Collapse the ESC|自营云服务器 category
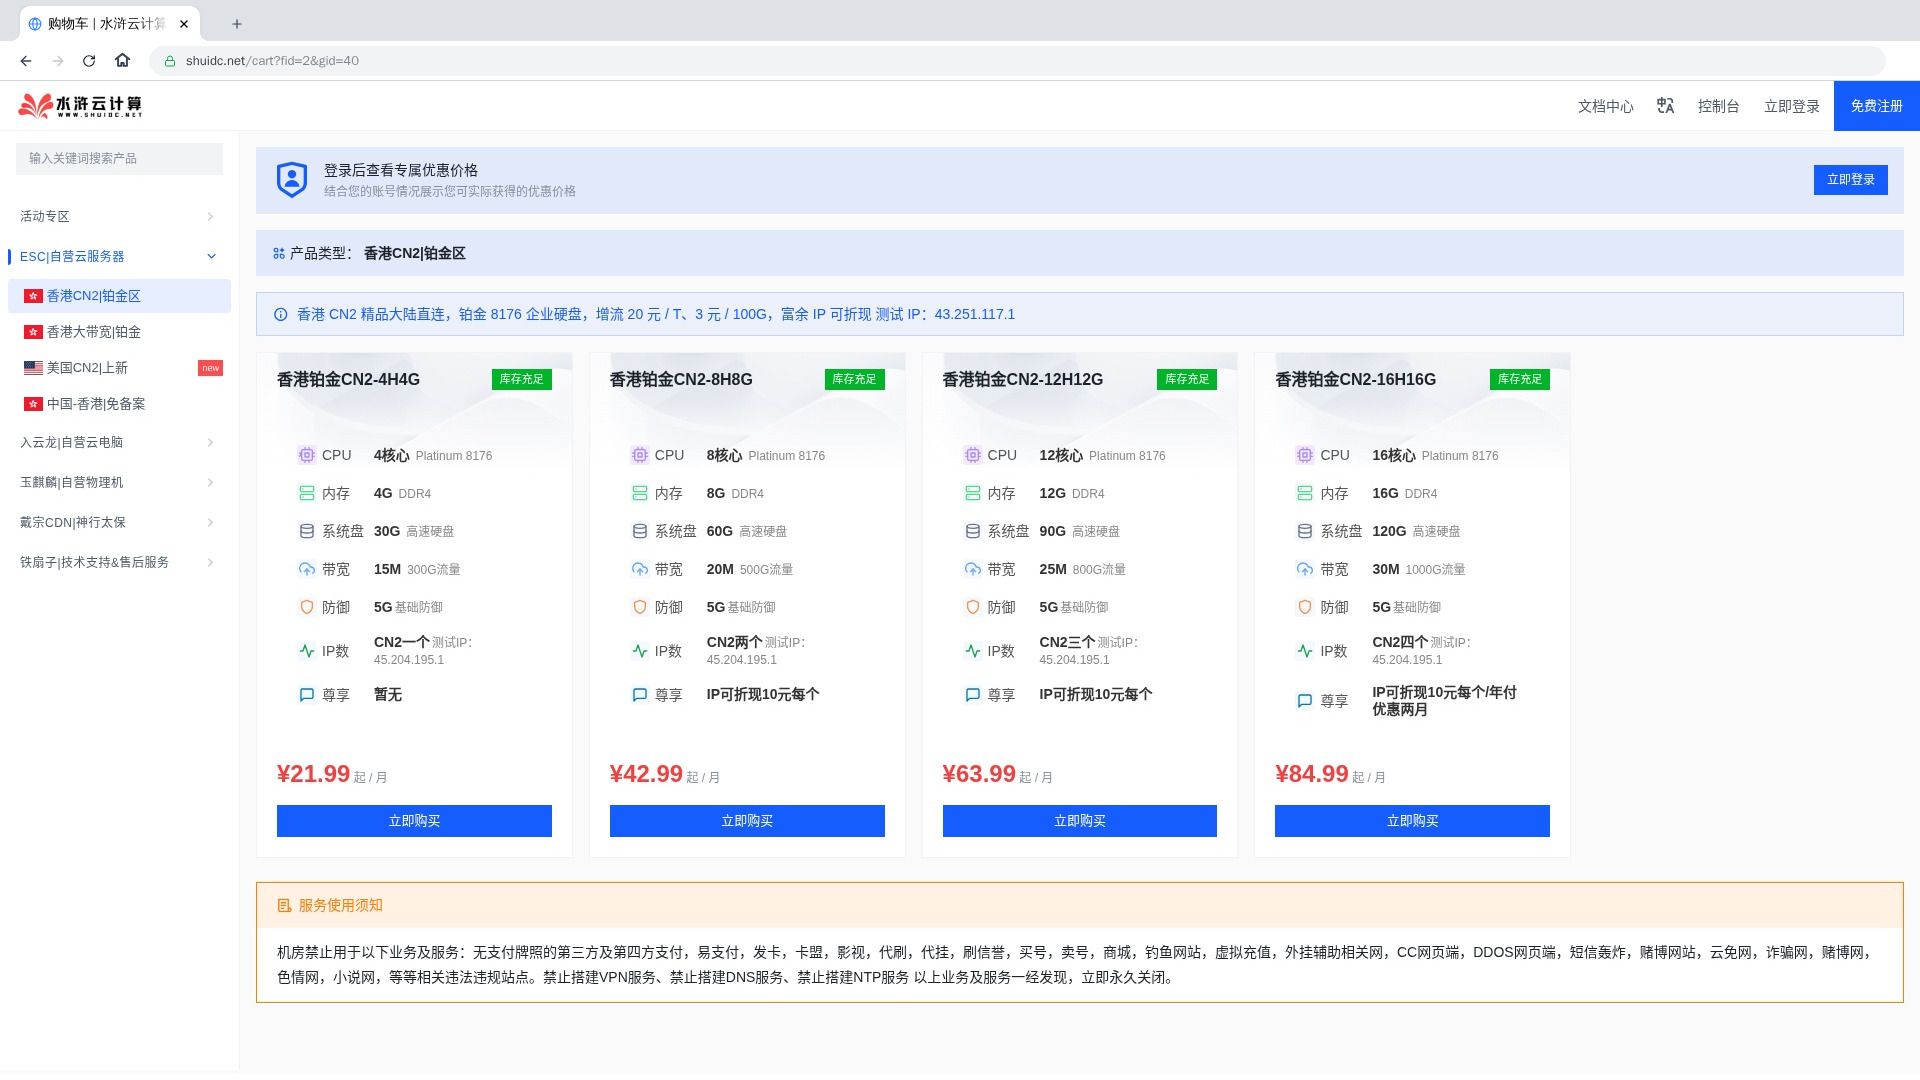 coord(118,257)
